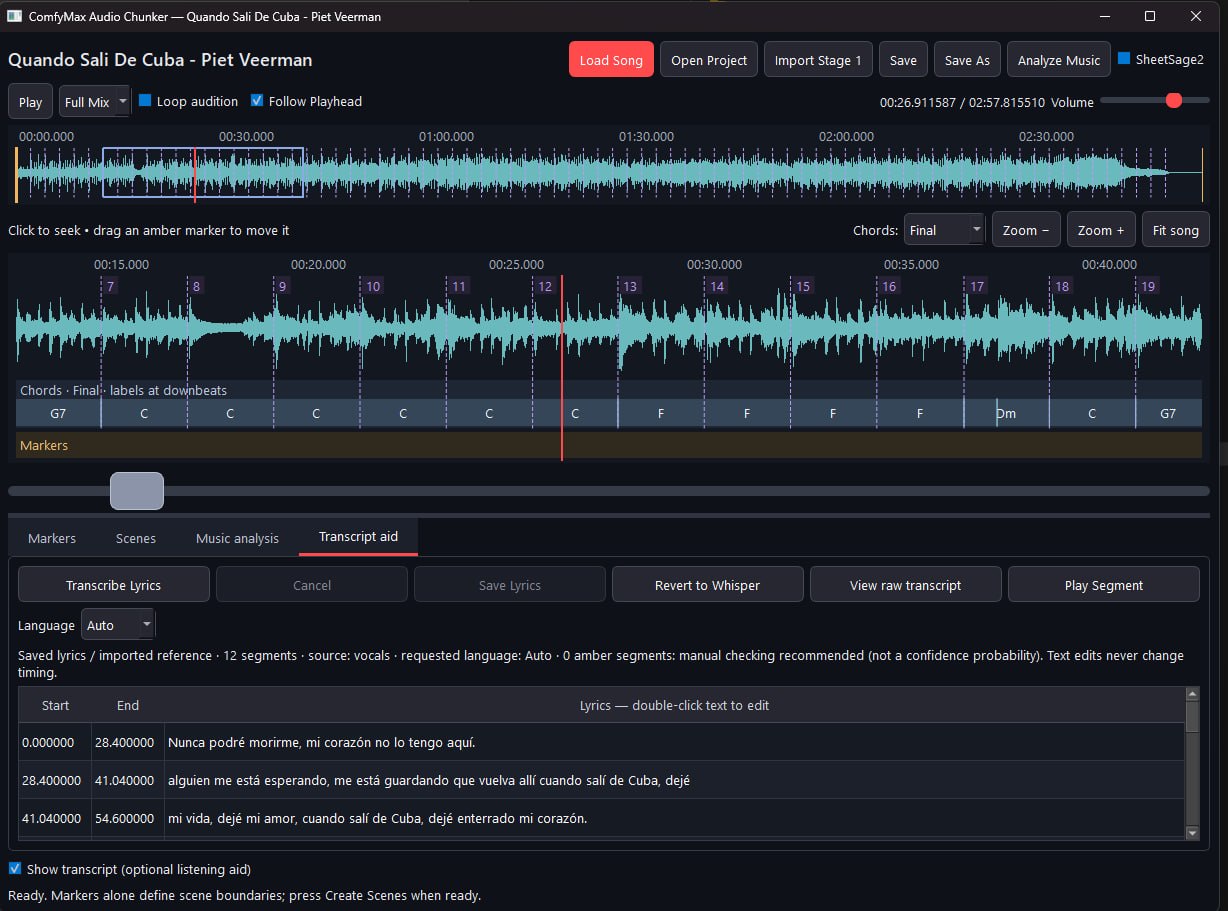Click the Dm chord cell
Image resolution: width=1228 pixels, height=911 pixels.
pos(1006,413)
